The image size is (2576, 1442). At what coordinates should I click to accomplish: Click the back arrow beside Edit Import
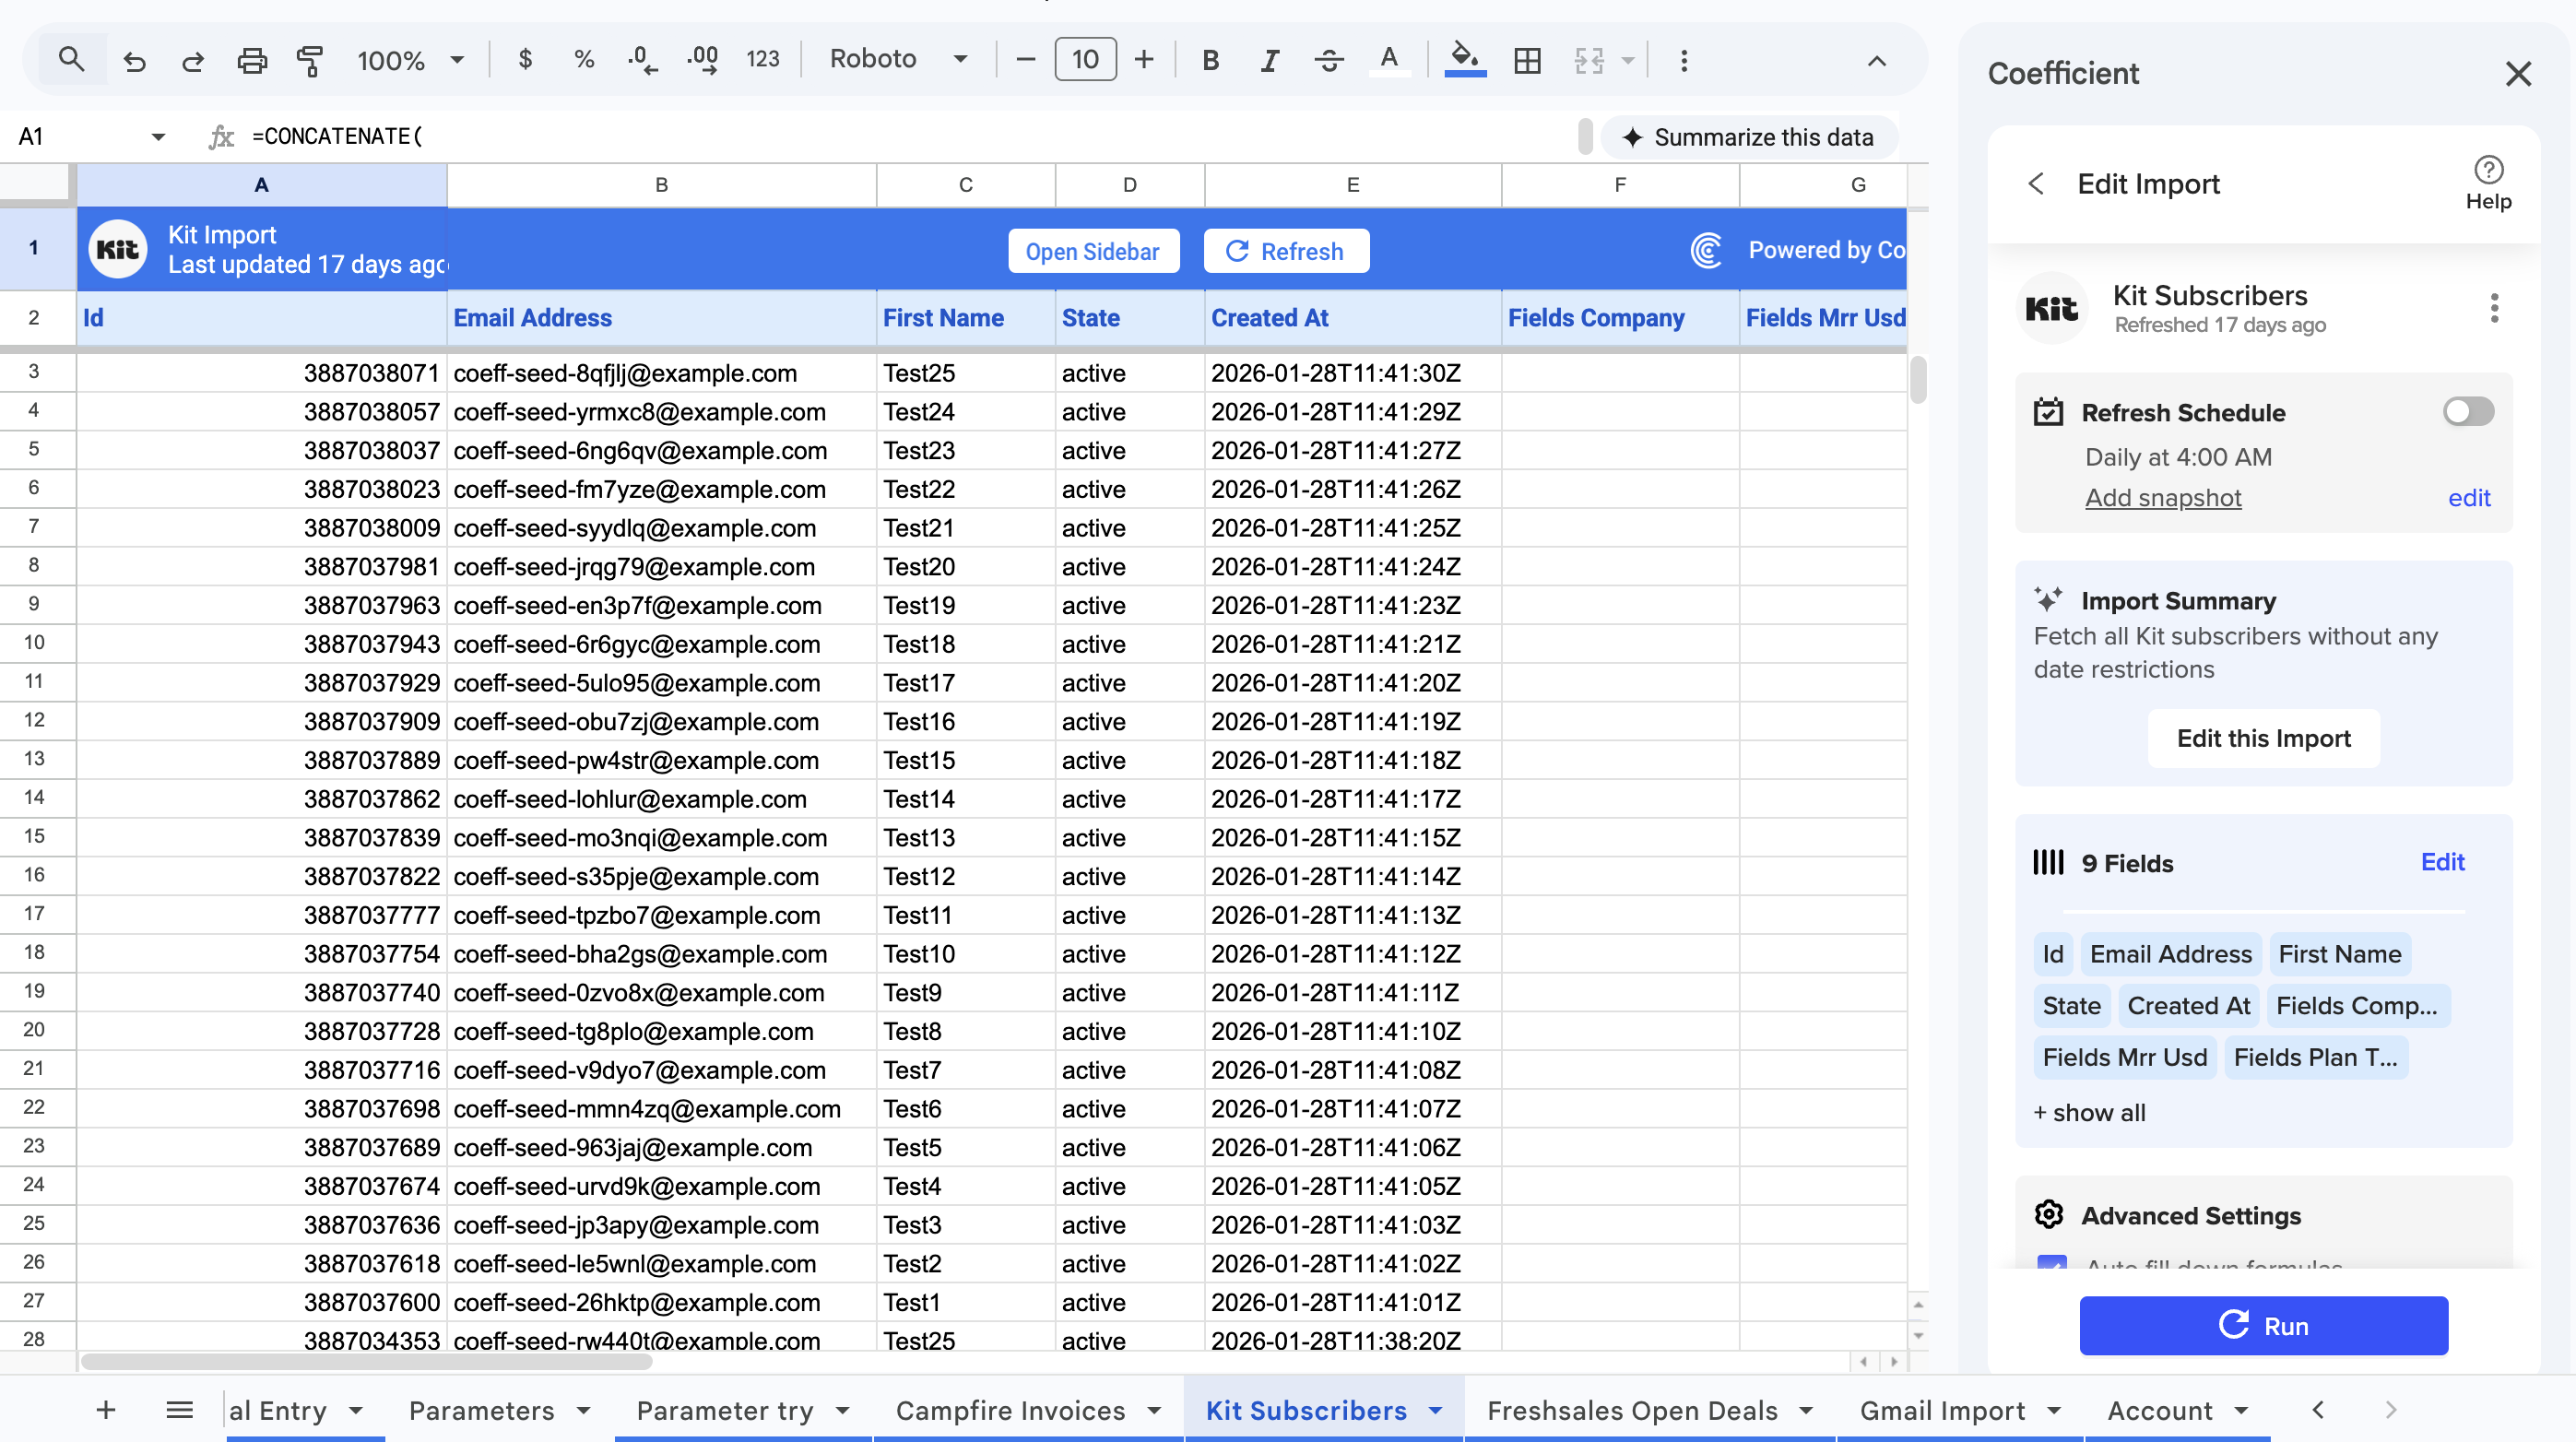[x=2036, y=184]
